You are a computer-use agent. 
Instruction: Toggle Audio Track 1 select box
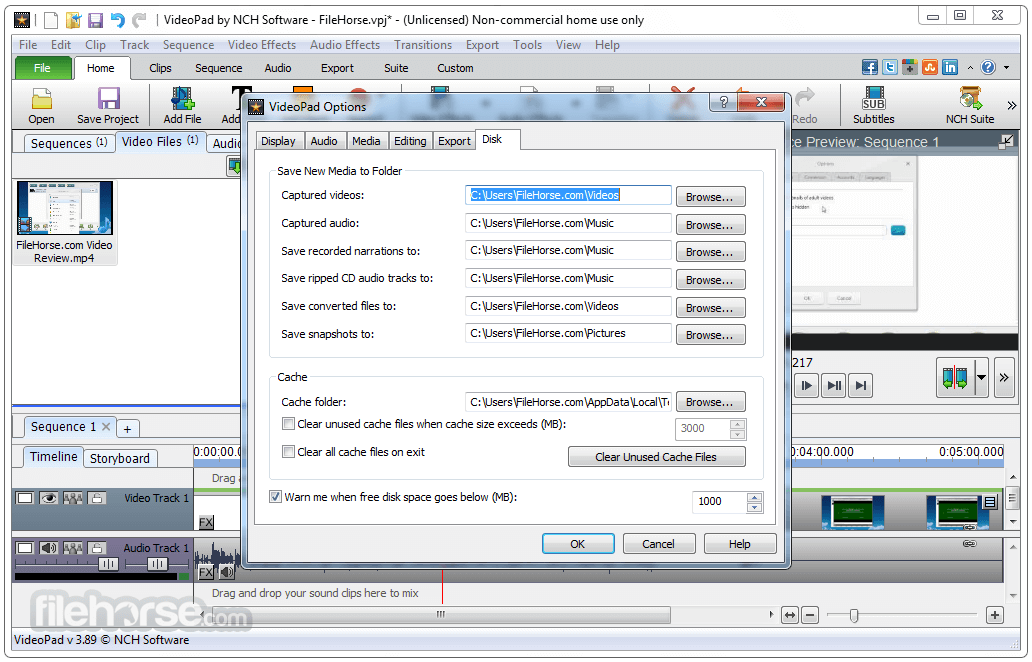25,547
